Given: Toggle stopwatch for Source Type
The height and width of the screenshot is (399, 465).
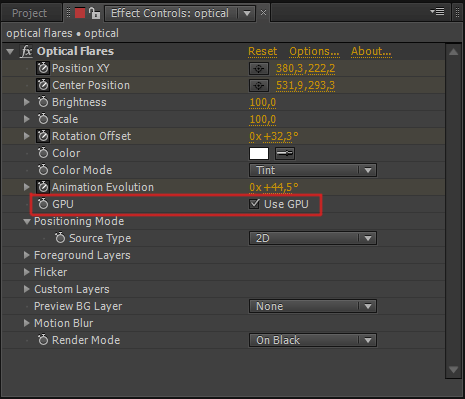Looking at the screenshot, I should (x=60, y=238).
